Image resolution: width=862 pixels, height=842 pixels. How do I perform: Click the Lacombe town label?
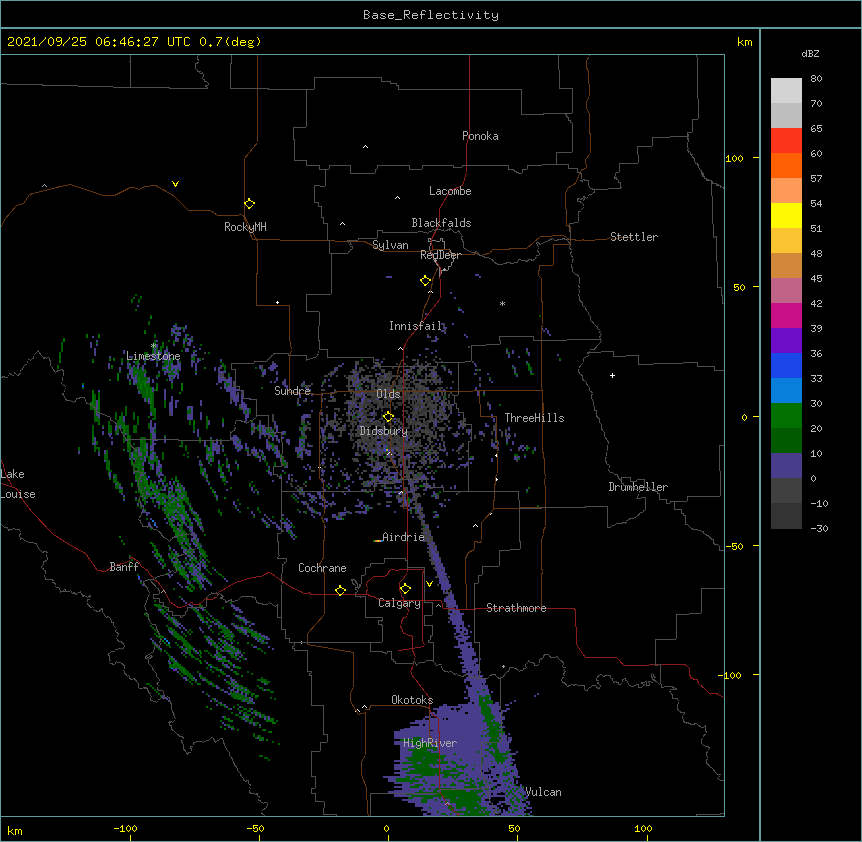[450, 191]
